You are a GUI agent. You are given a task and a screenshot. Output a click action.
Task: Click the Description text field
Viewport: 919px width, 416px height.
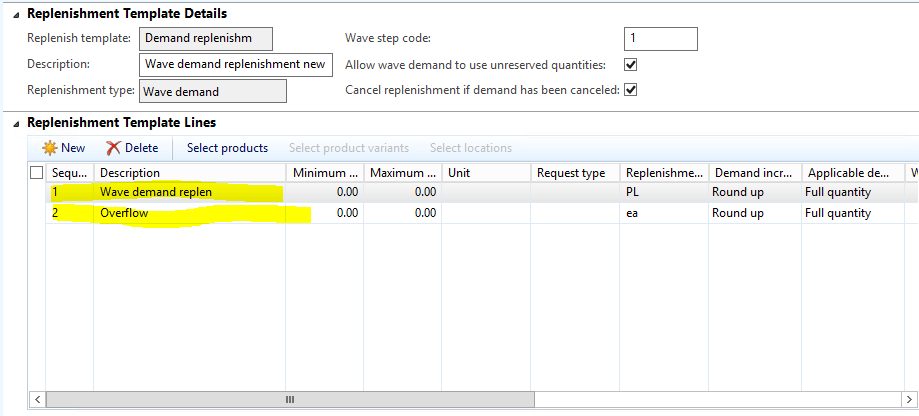[x=235, y=64]
